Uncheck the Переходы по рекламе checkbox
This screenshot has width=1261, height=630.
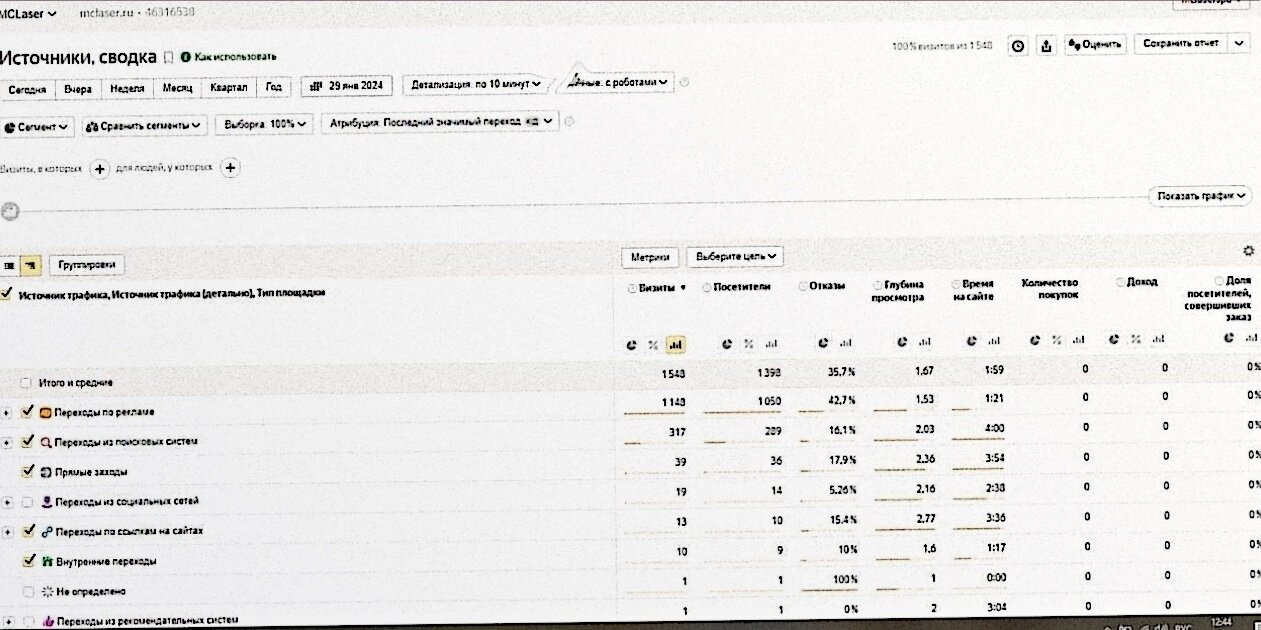[28, 411]
